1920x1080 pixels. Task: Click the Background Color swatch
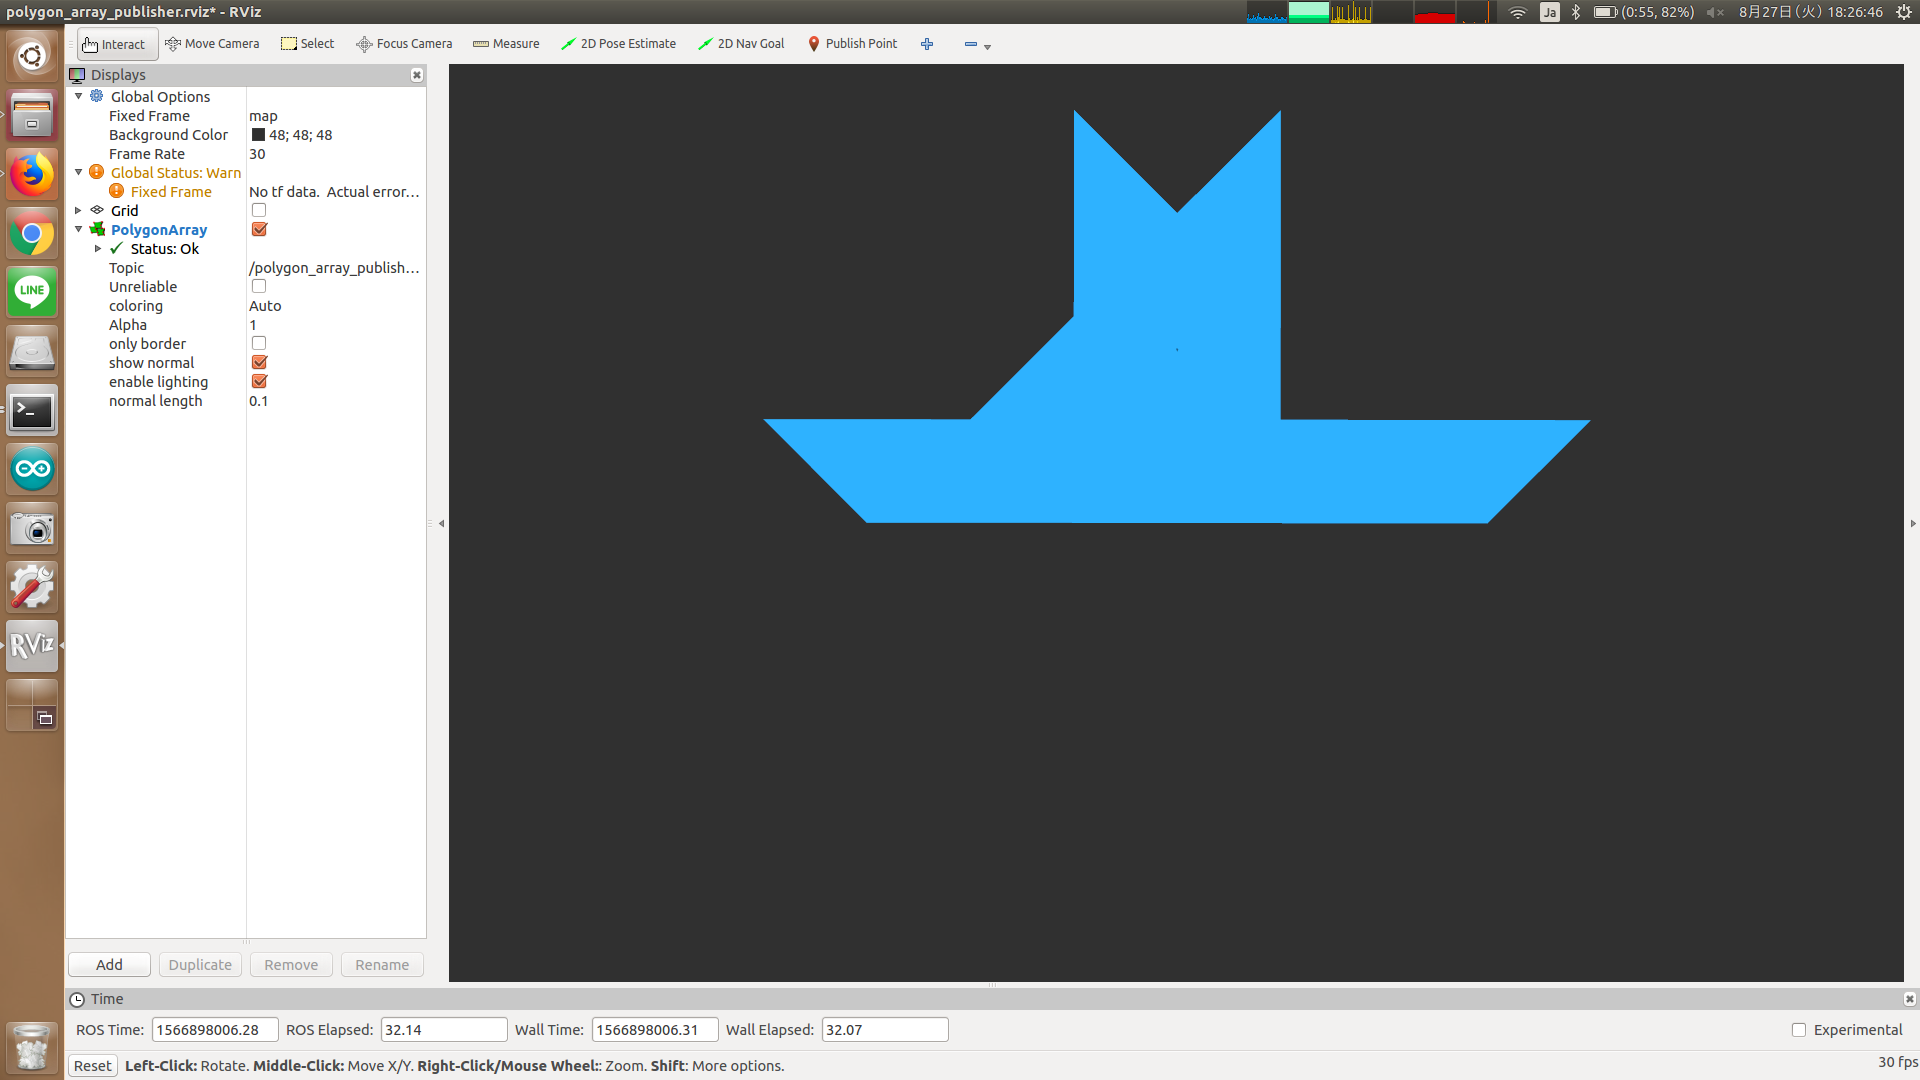pos(258,135)
